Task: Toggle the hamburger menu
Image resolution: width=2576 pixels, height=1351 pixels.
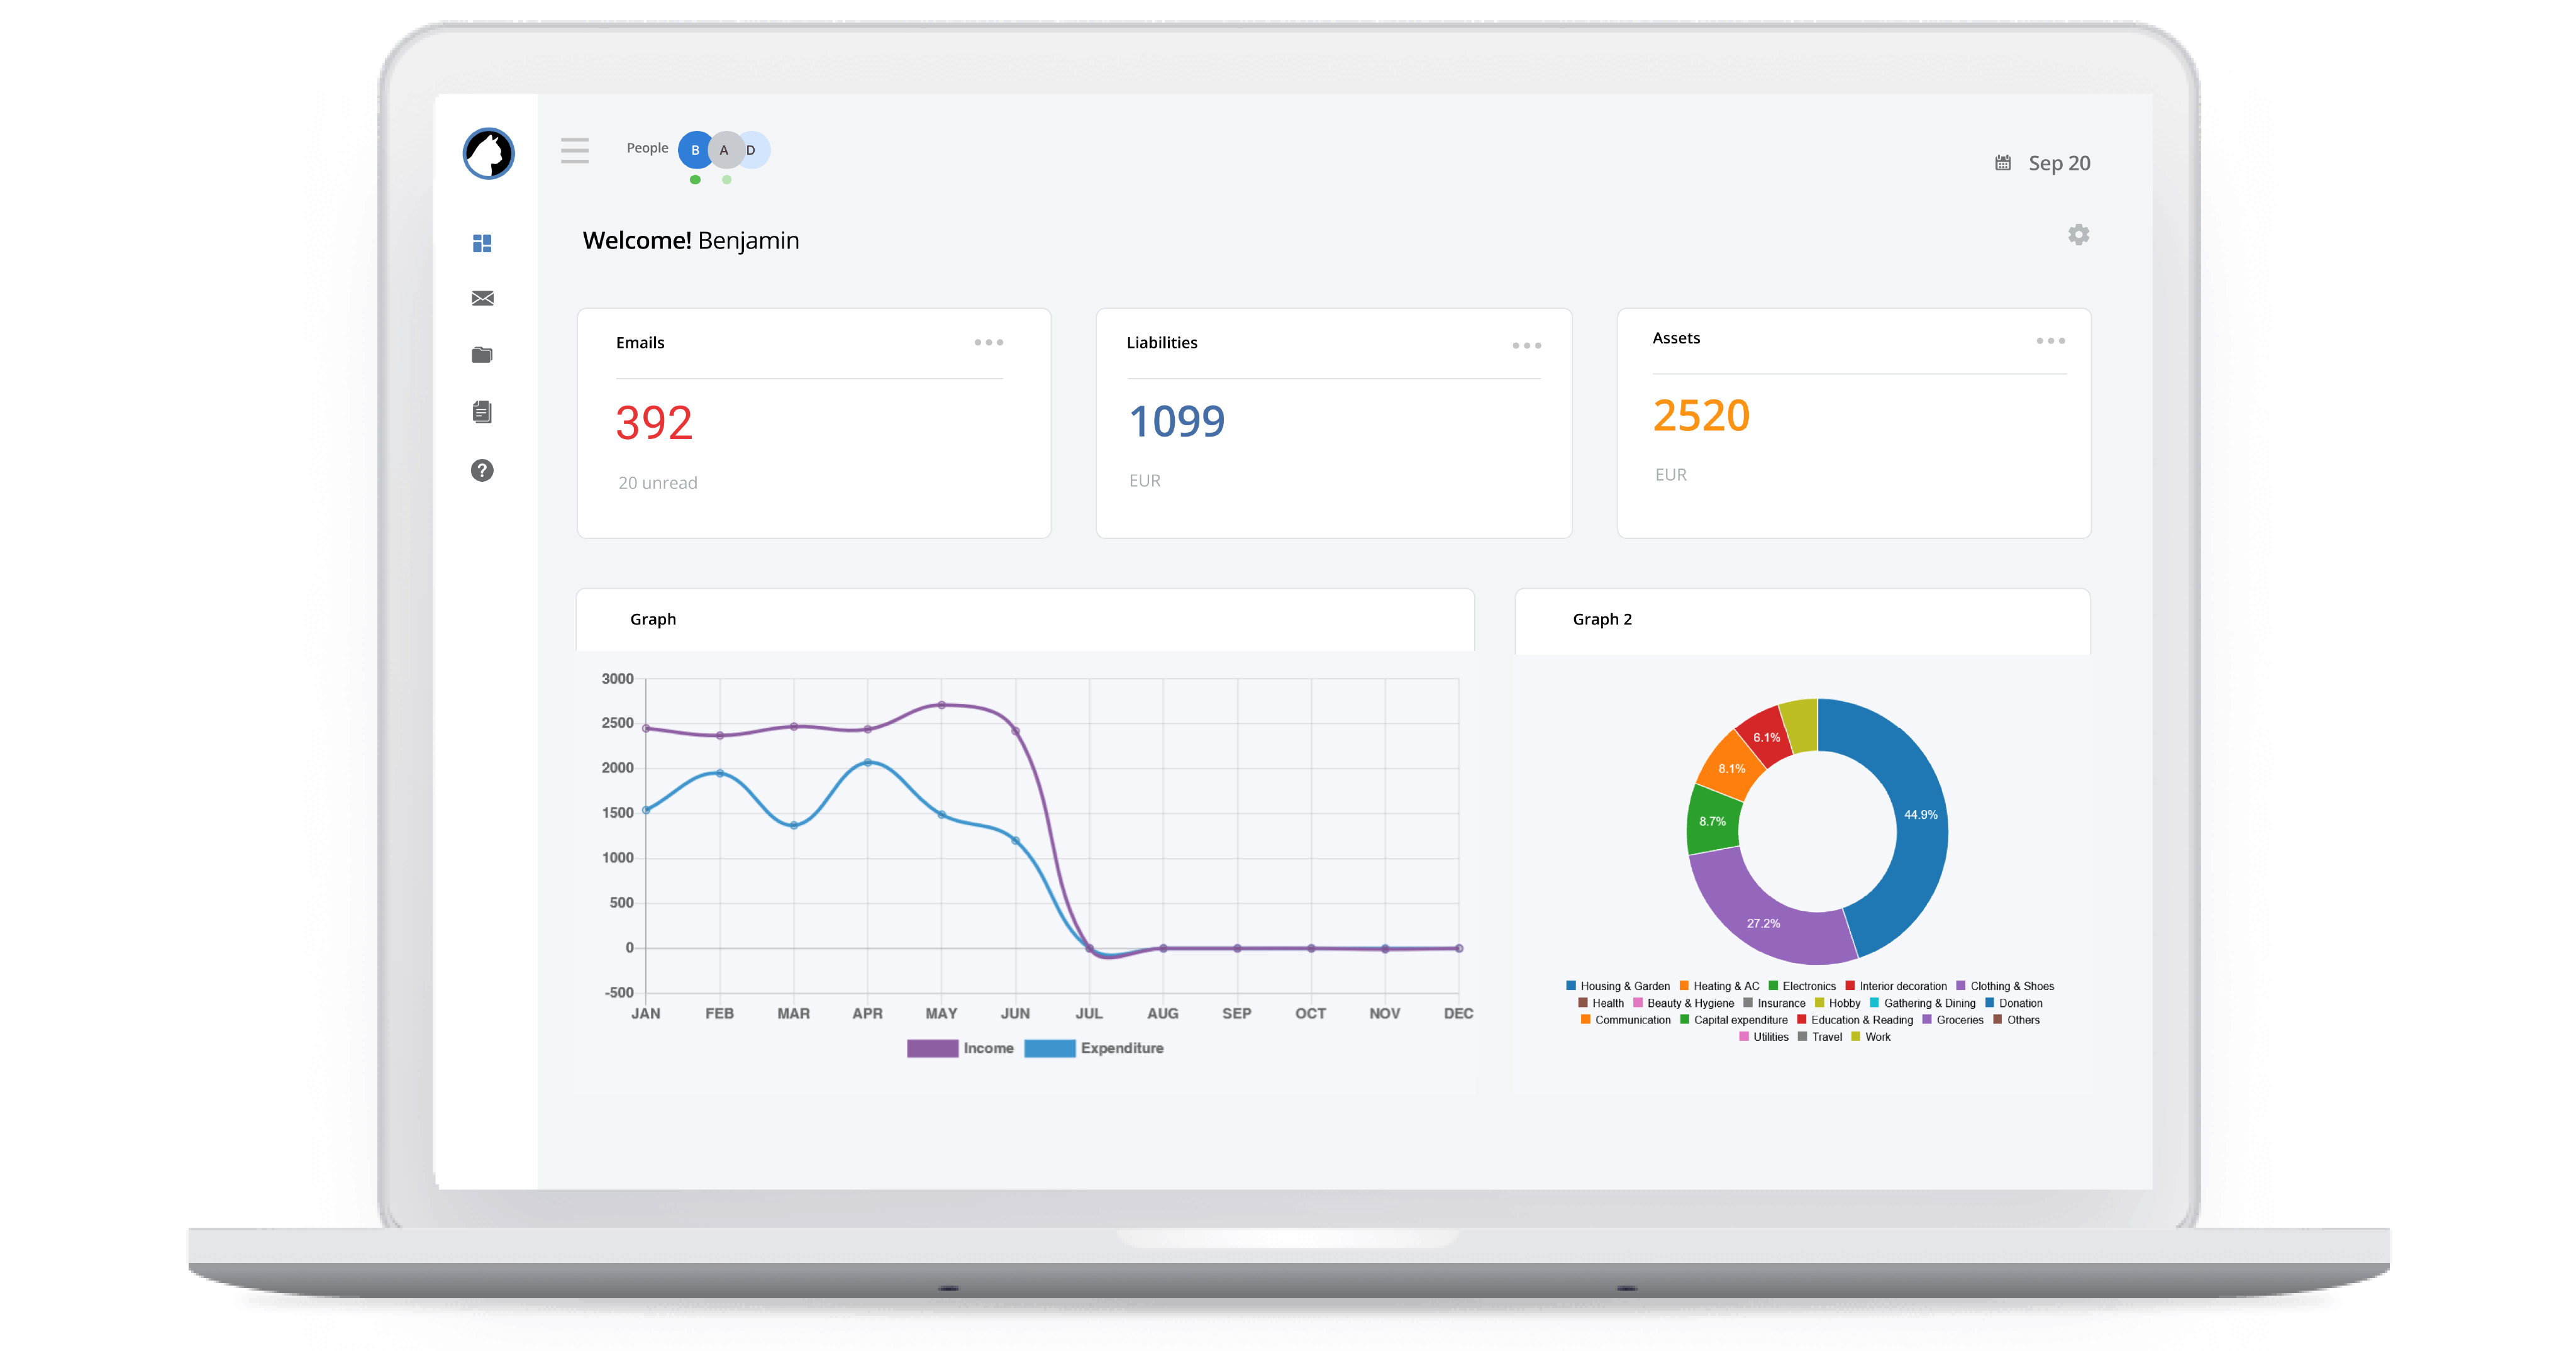Action: (x=575, y=151)
